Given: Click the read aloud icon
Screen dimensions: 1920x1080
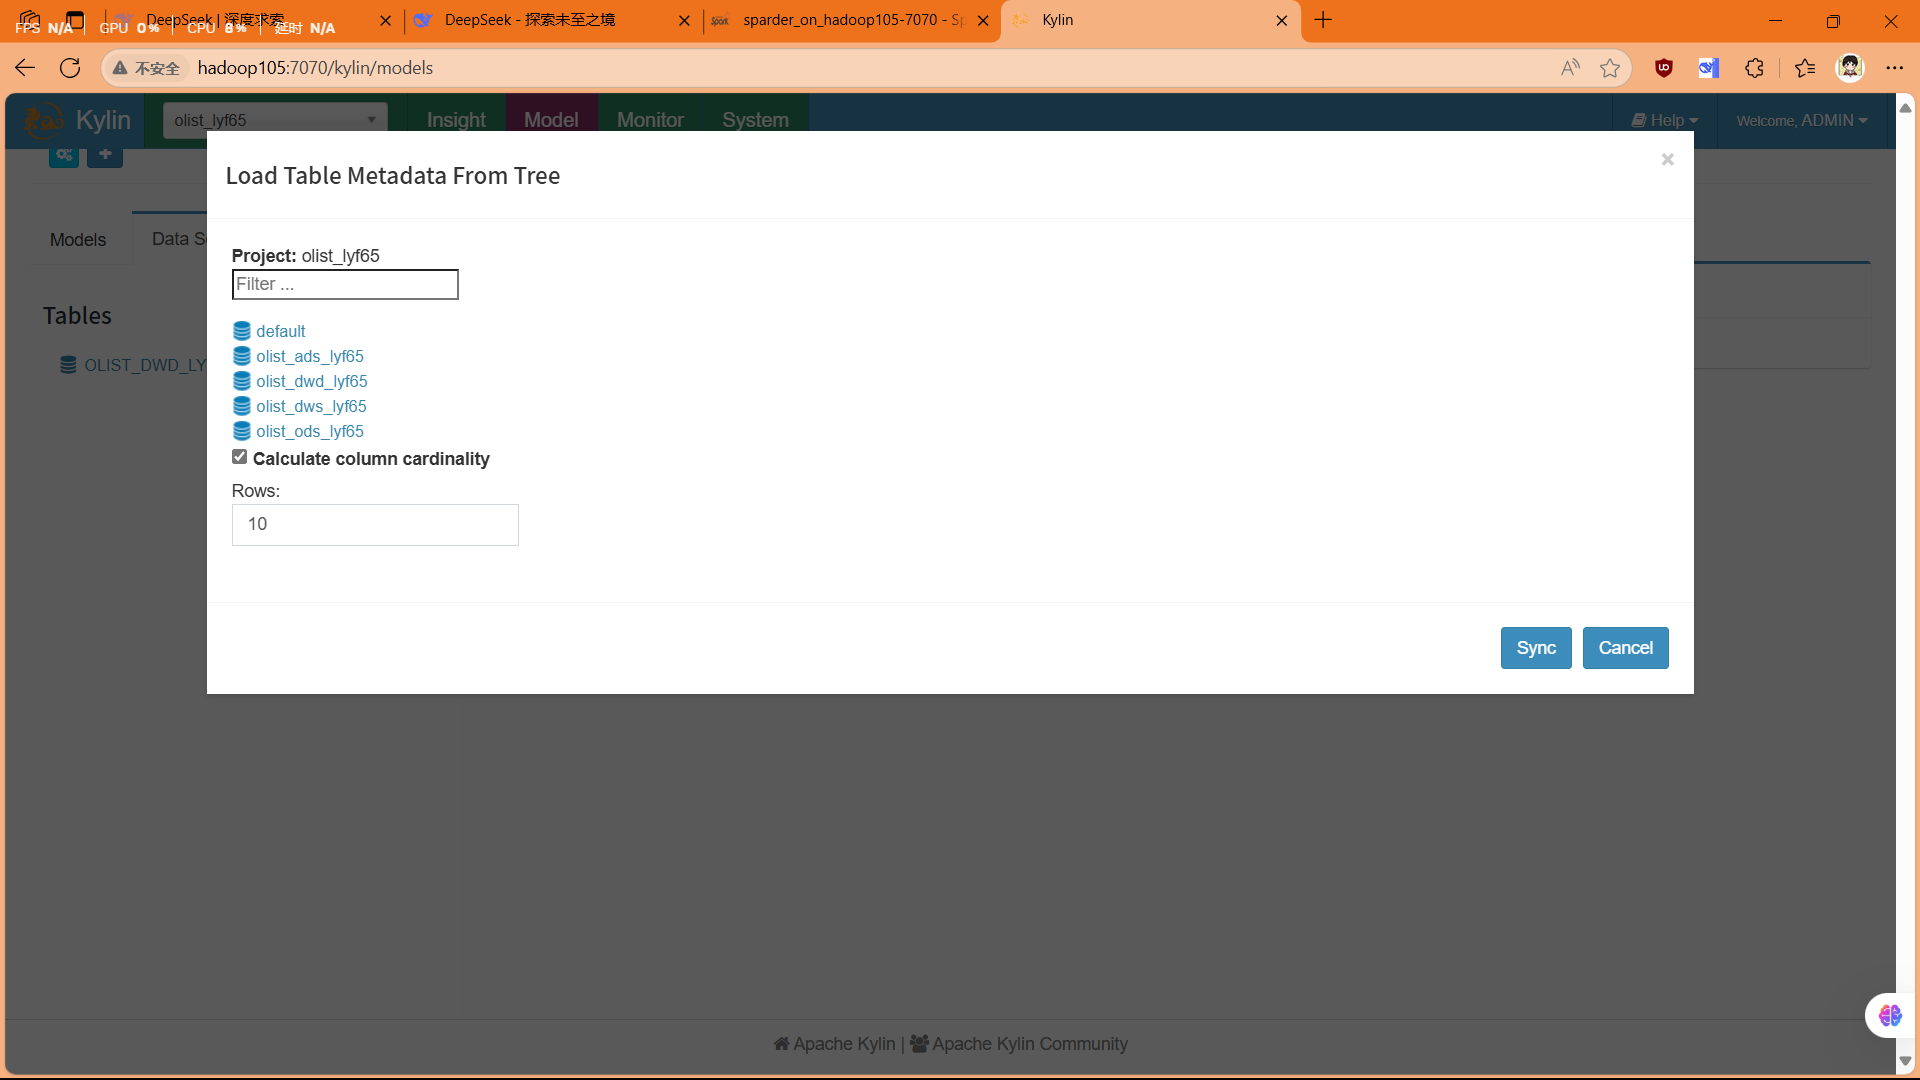Looking at the screenshot, I should click(1570, 68).
